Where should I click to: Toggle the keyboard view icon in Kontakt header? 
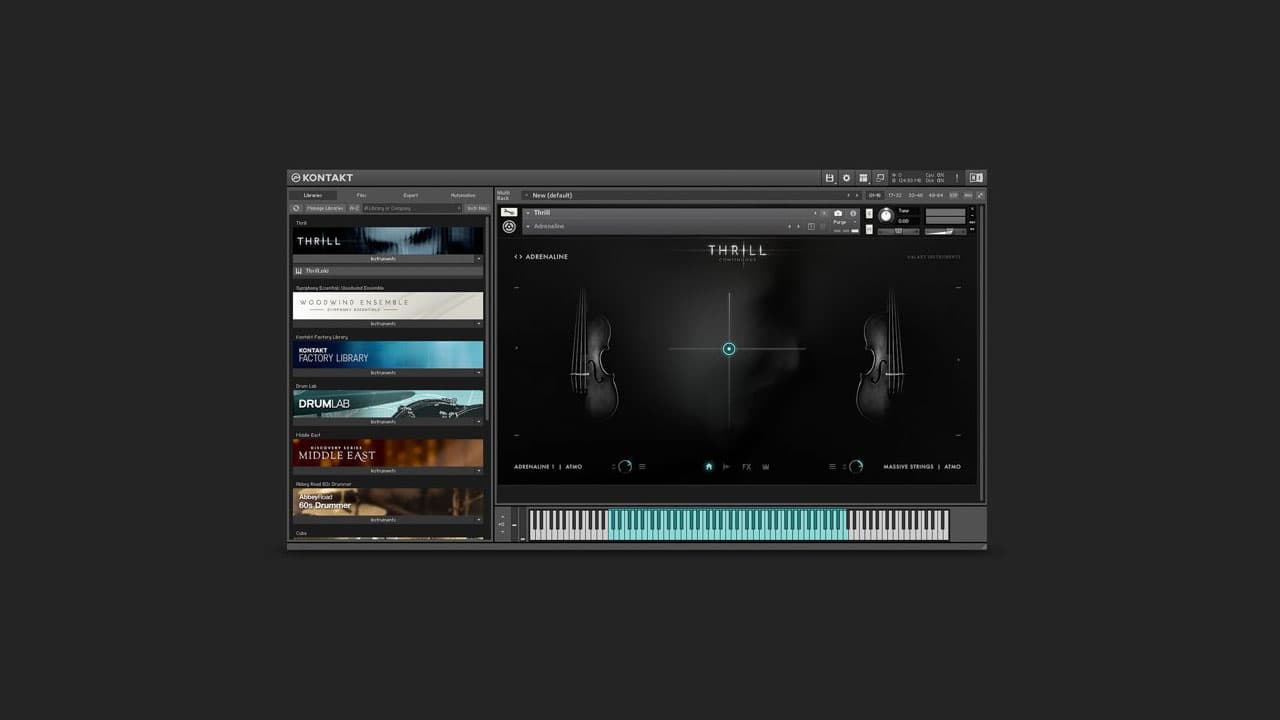point(863,178)
